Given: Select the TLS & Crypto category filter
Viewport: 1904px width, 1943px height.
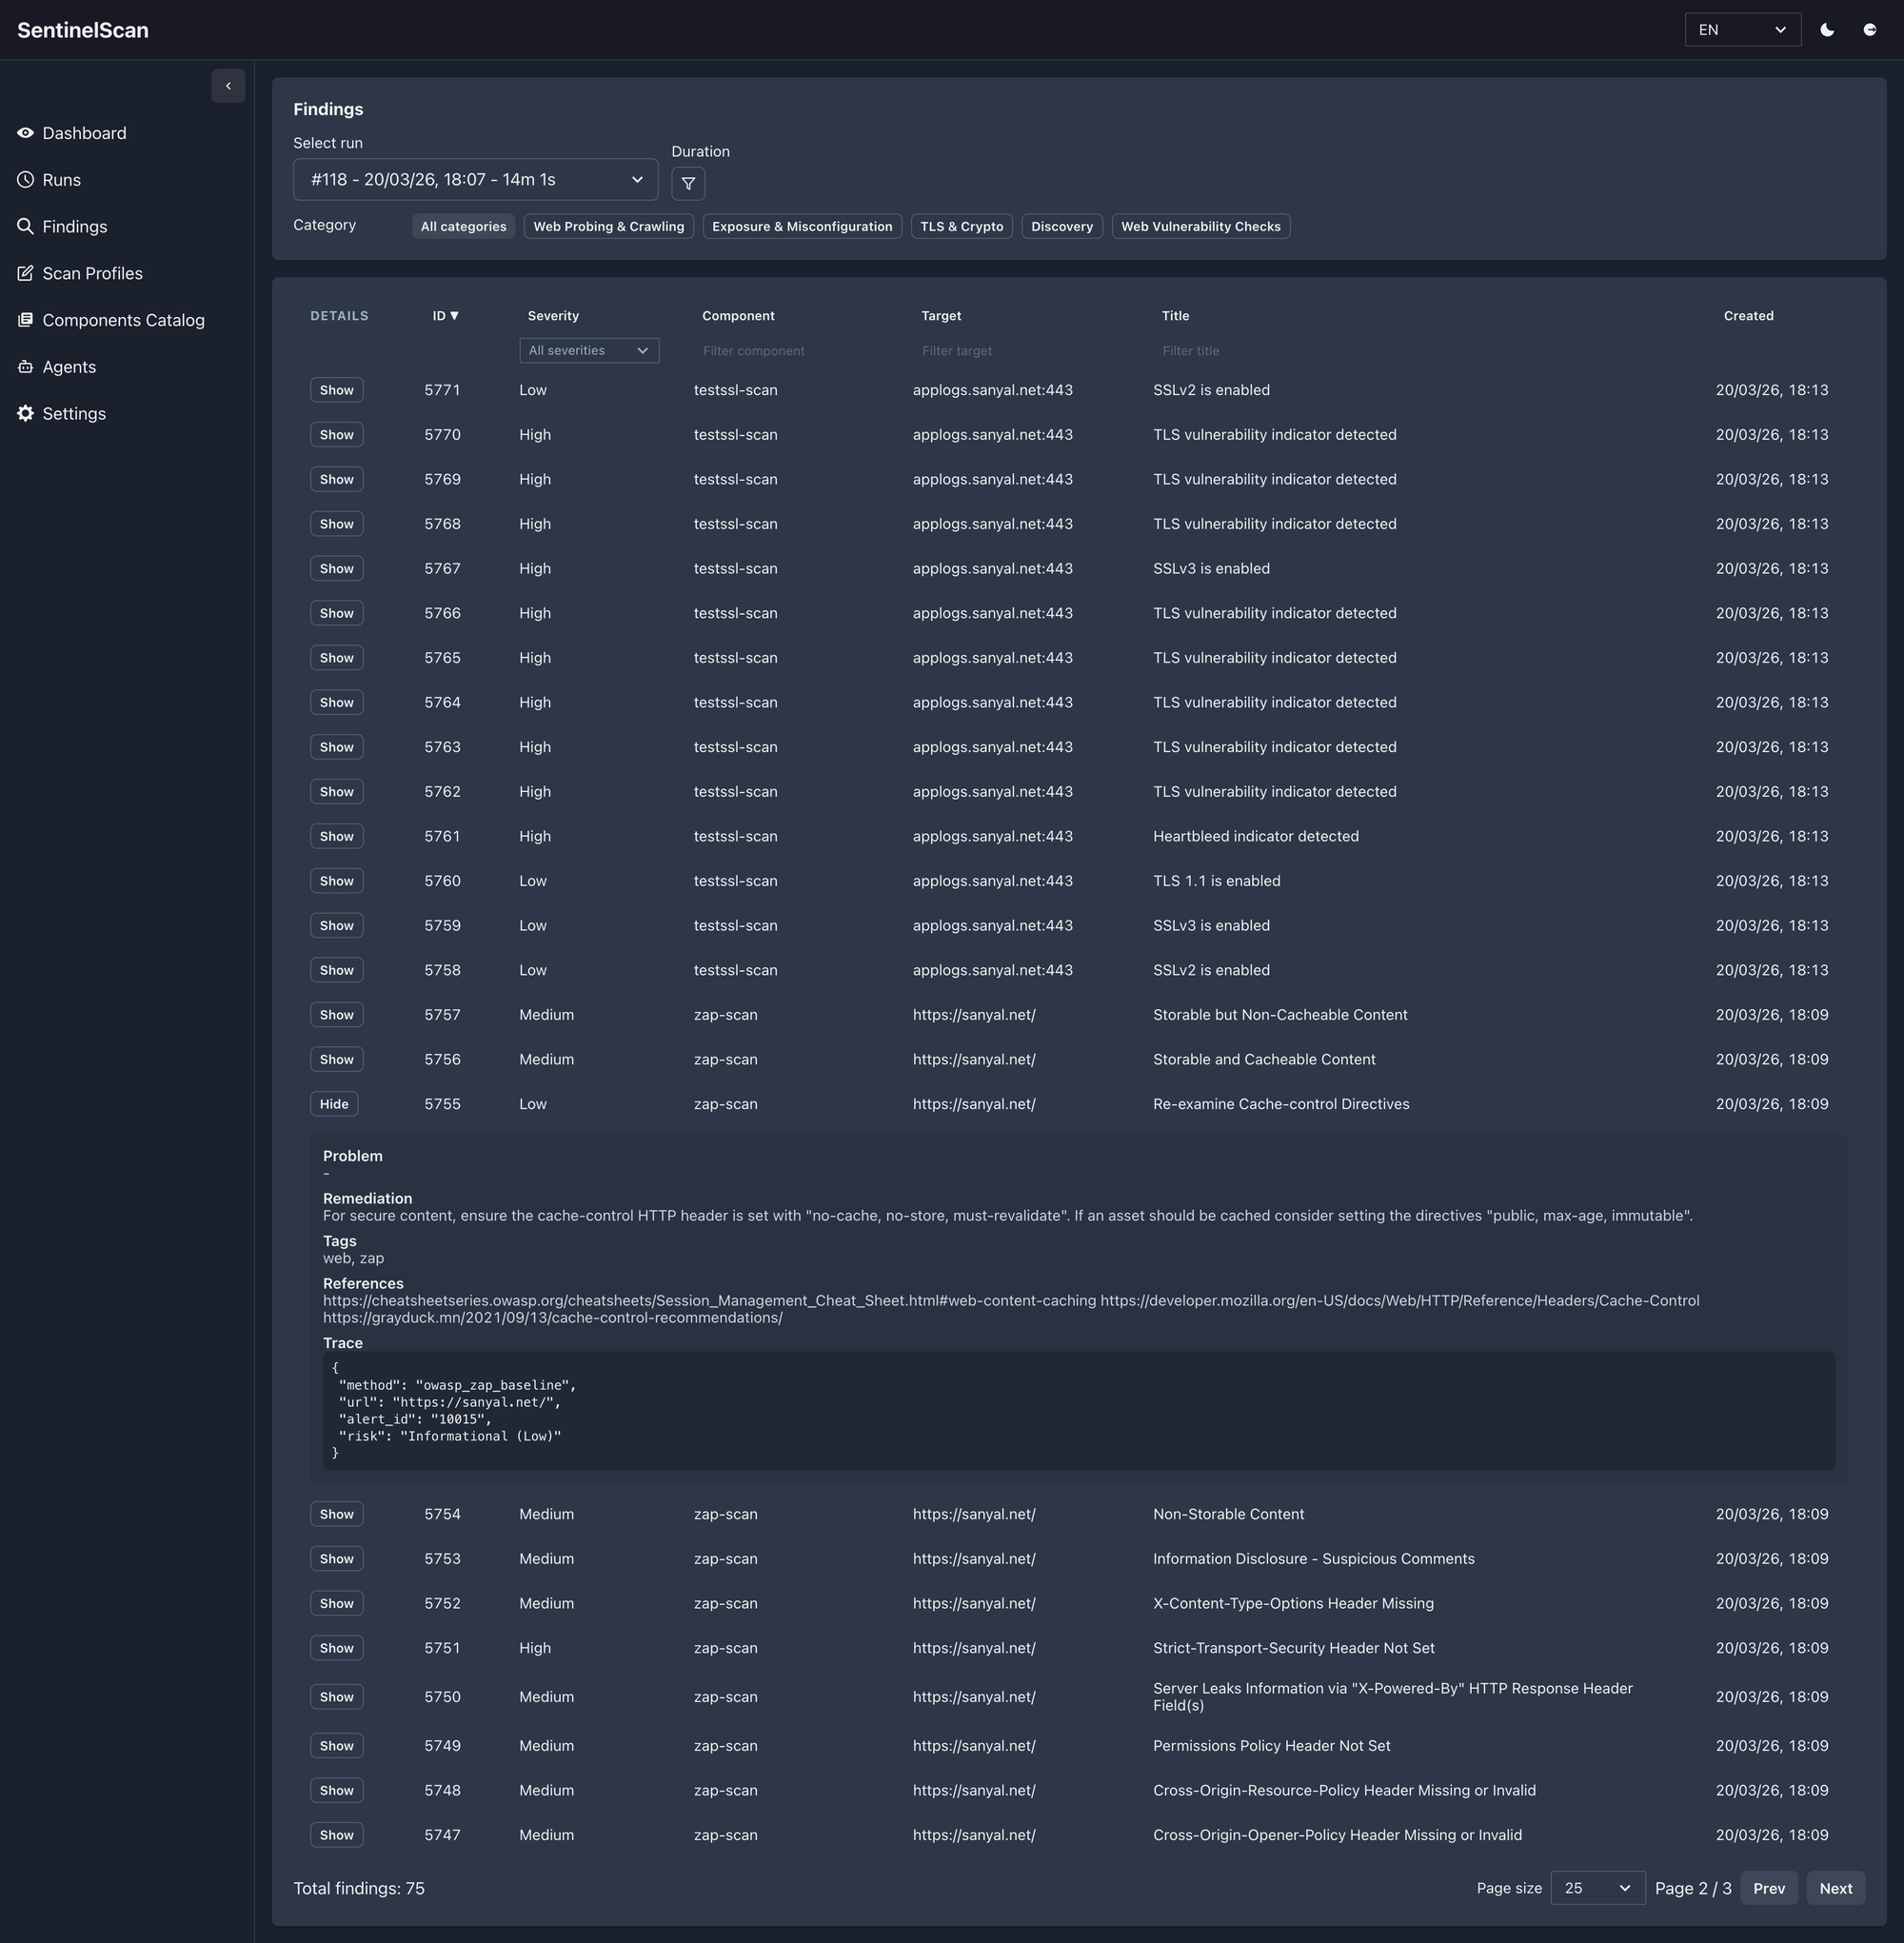Looking at the screenshot, I should tap(960, 226).
